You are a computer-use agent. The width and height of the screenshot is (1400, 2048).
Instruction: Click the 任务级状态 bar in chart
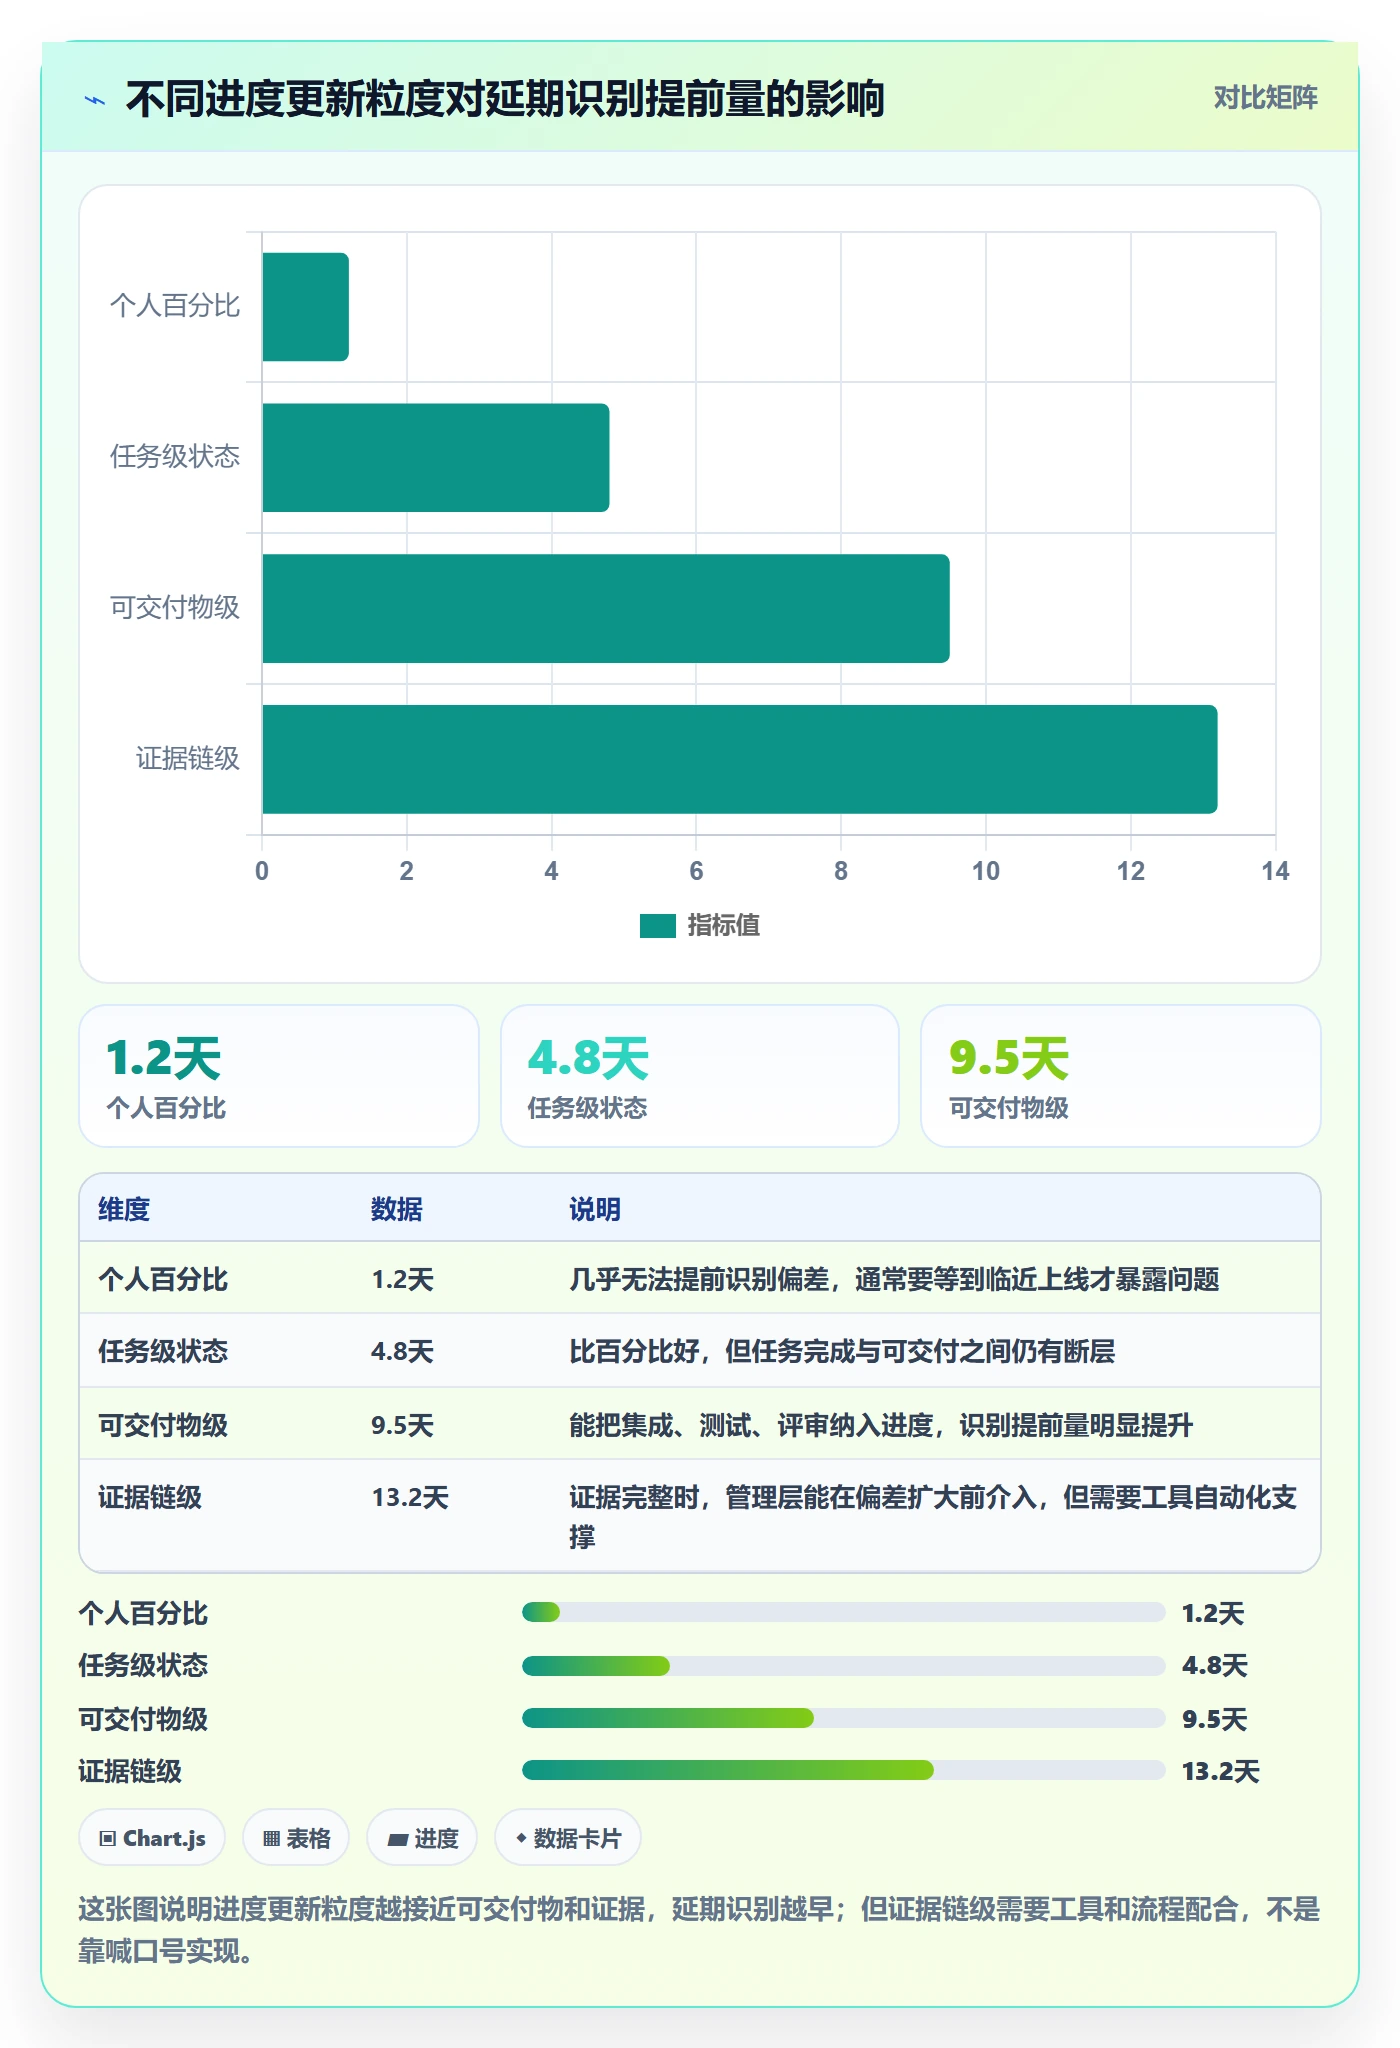(435, 458)
